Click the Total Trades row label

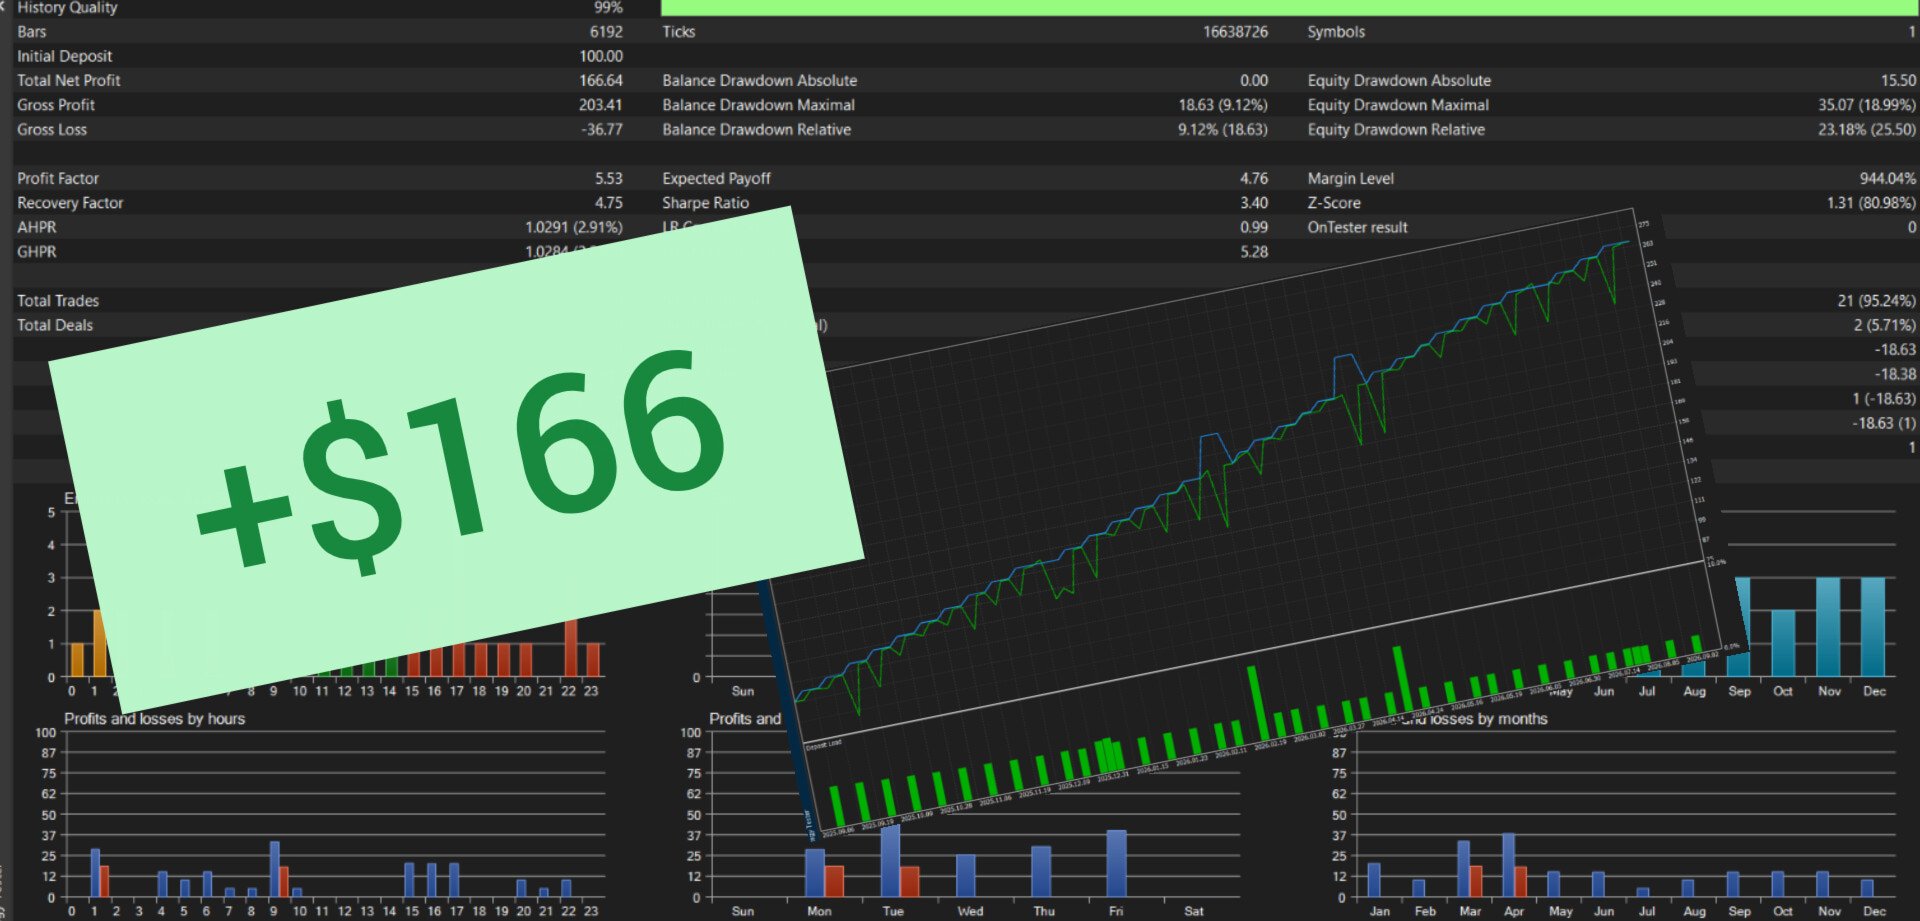(x=58, y=301)
